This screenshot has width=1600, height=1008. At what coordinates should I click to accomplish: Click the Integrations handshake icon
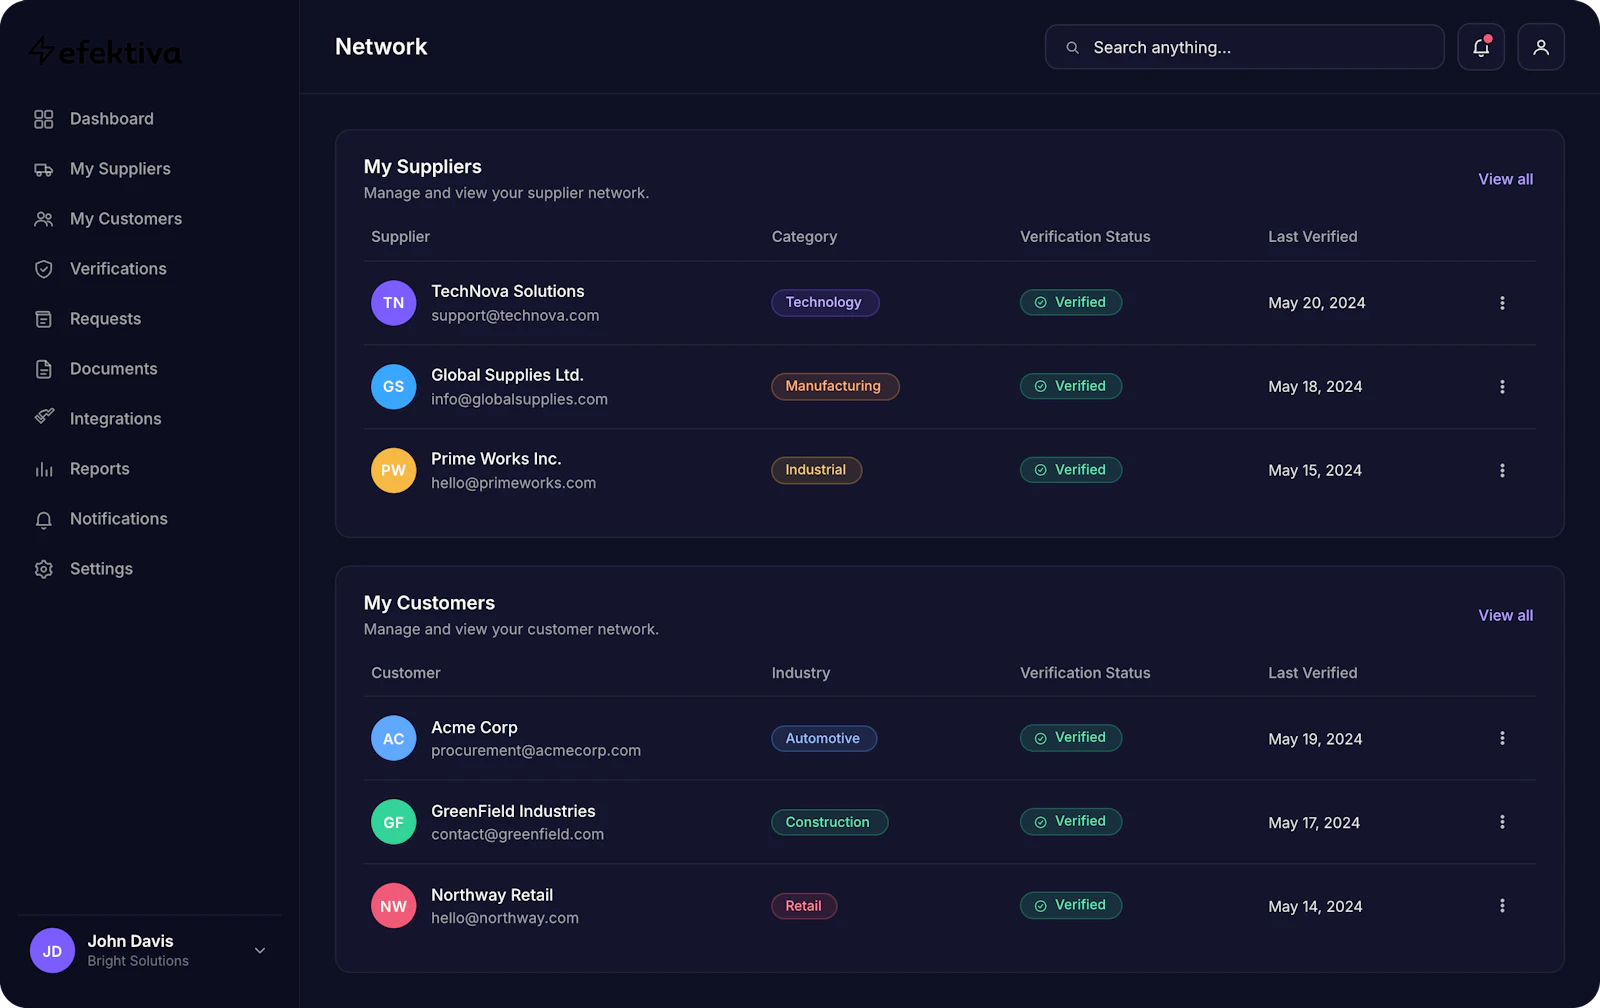43,417
